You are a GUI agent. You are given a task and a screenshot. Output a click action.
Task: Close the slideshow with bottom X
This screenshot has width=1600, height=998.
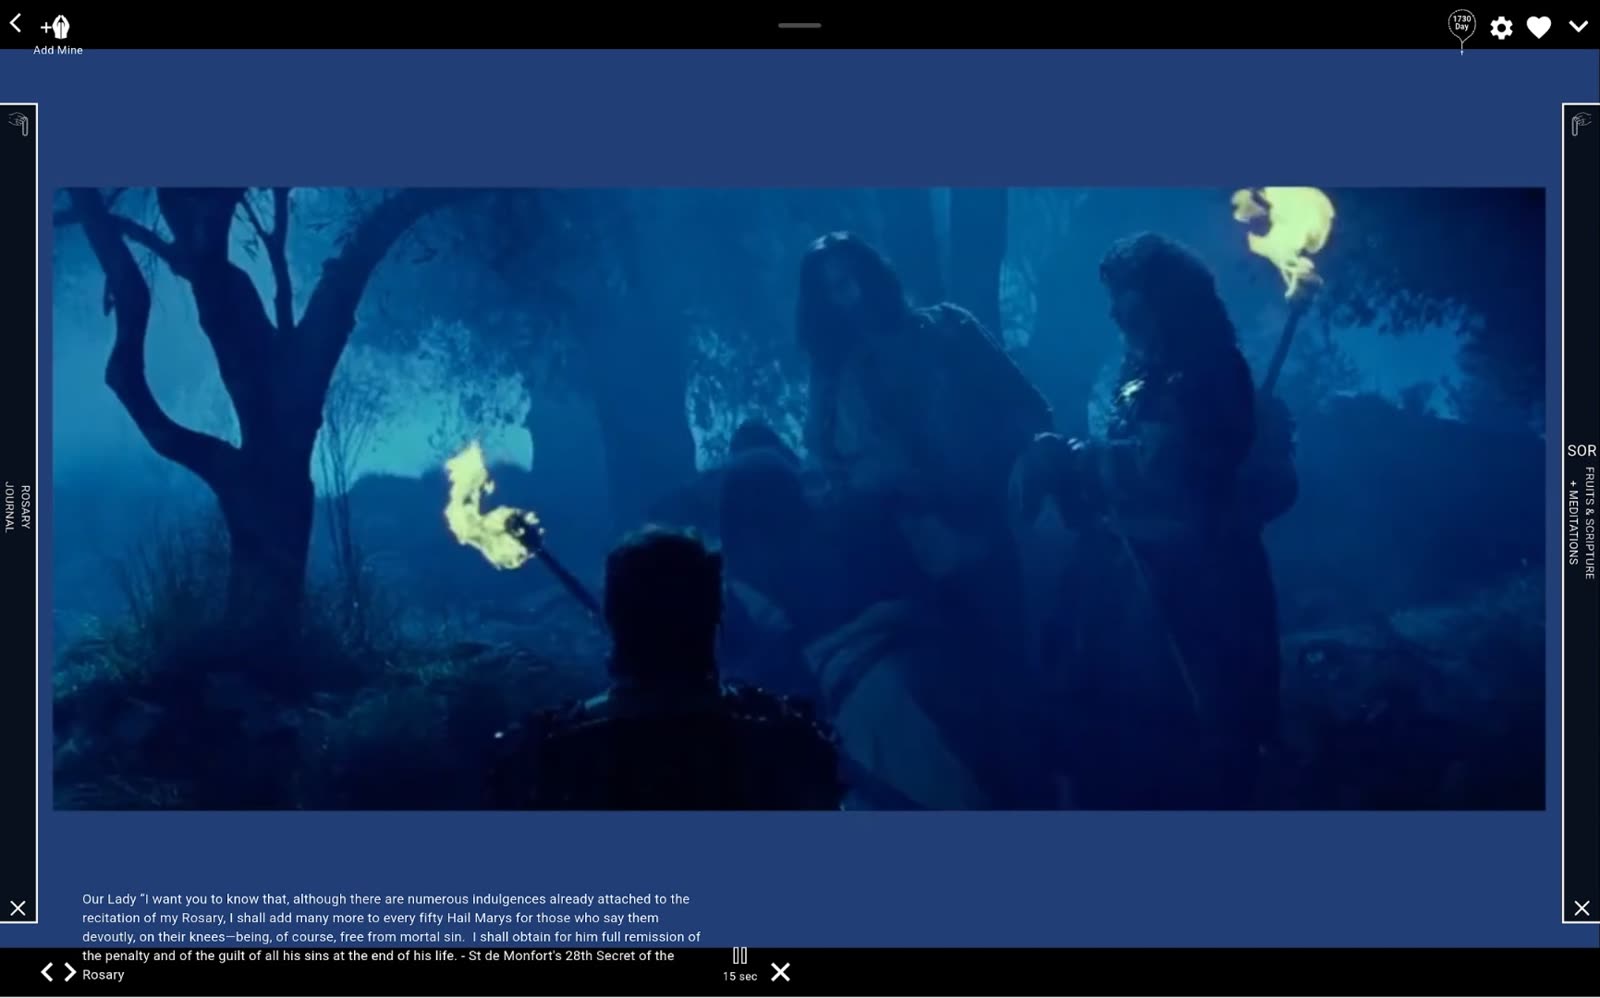[781, 972]
